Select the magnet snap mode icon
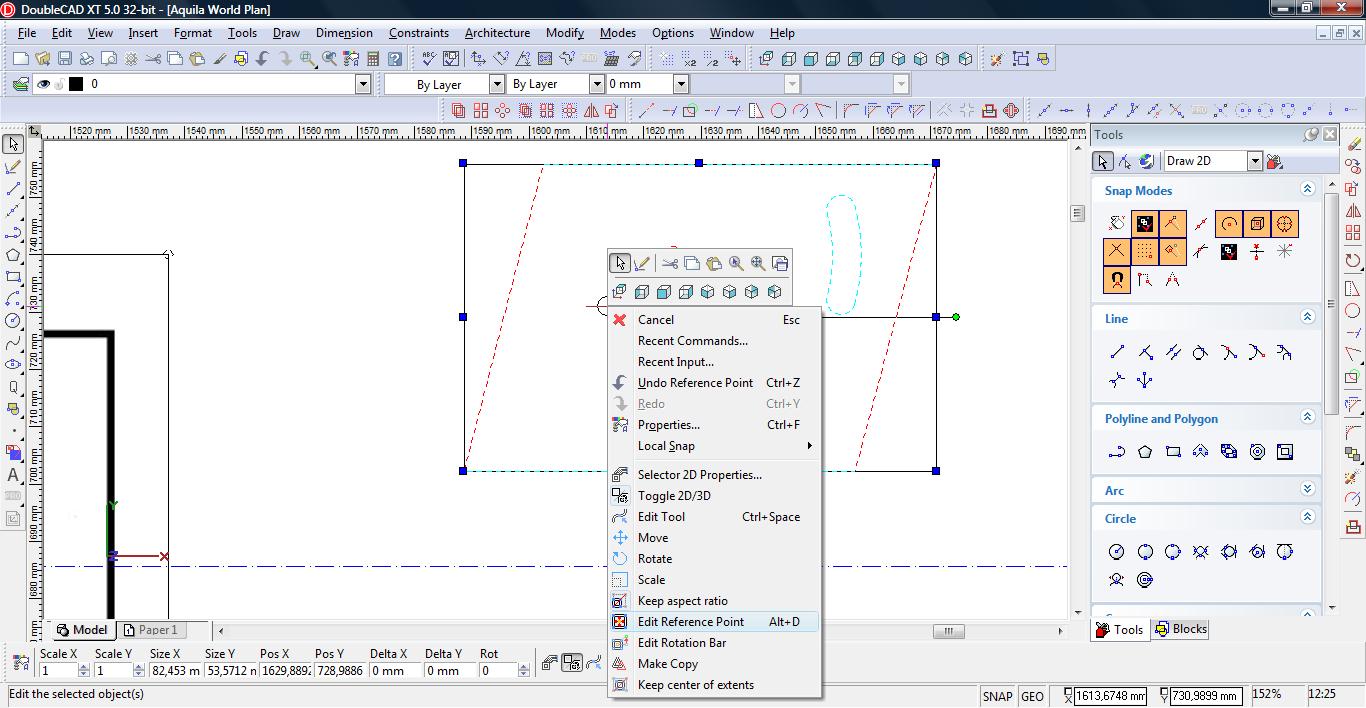Viewport: 1366px width, 708px height. [1117, 280]
